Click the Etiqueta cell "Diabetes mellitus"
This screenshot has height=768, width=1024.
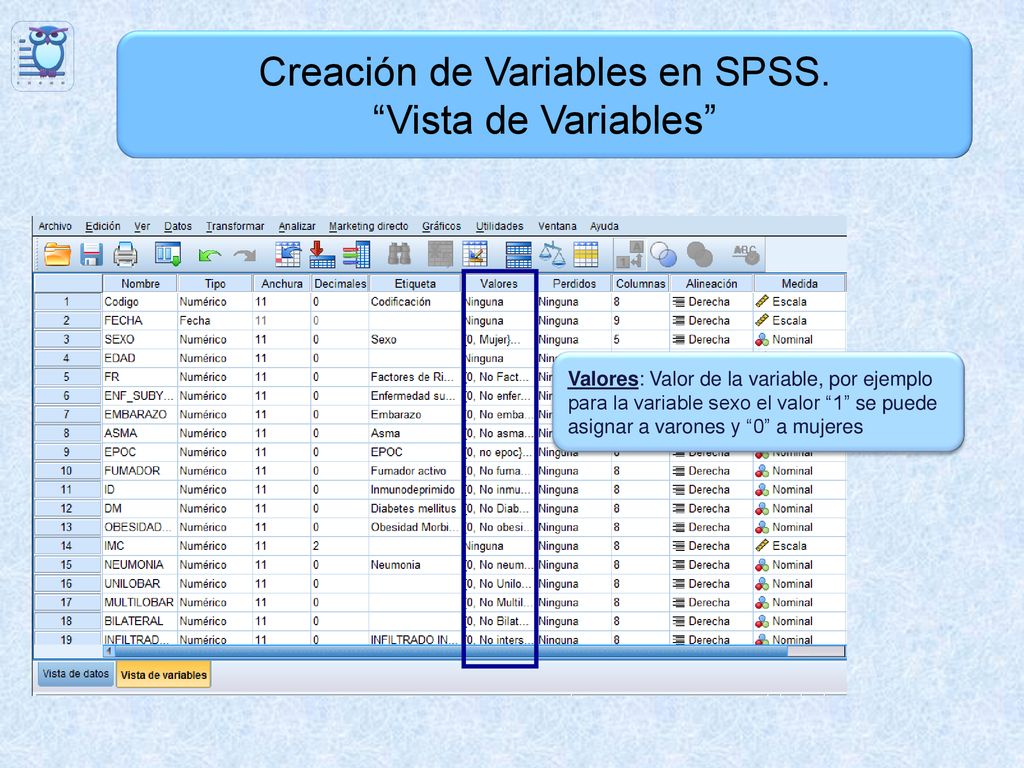(x=415, y=508)
